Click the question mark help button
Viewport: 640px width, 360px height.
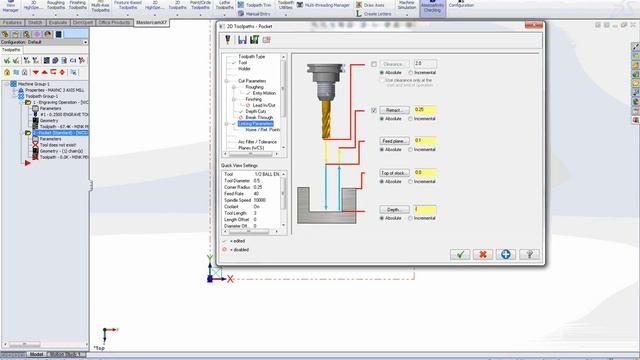click(529, 254)
